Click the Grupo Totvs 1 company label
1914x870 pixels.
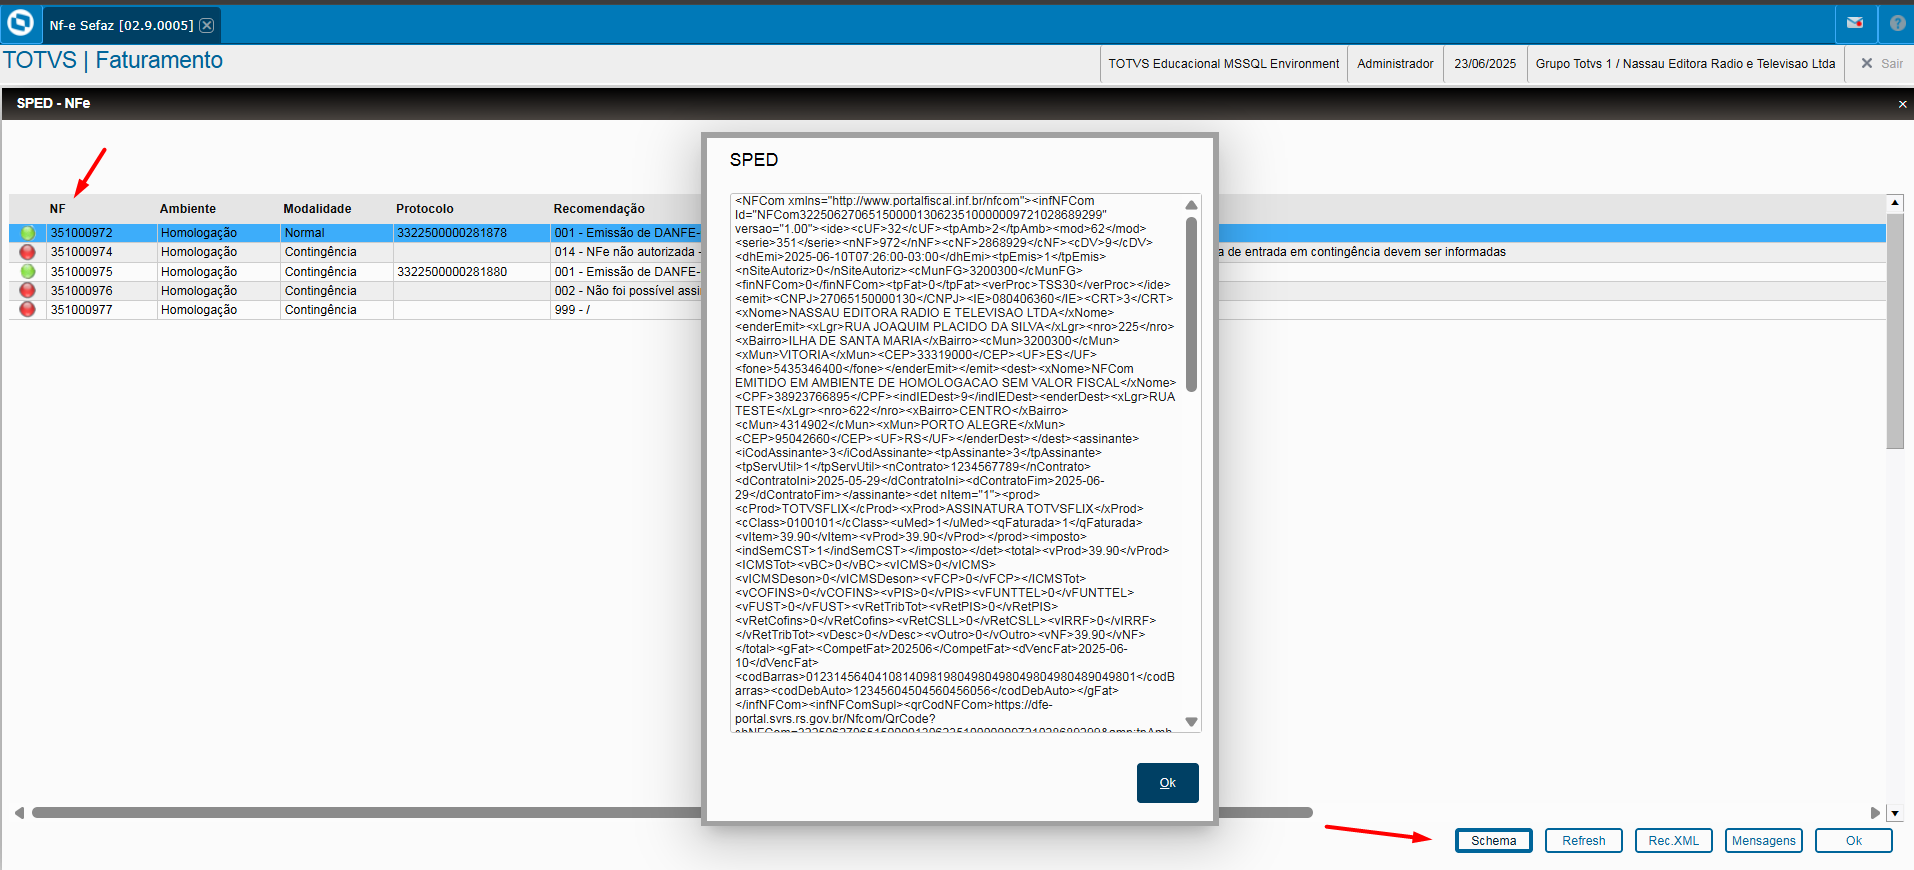click(1685, 64)
